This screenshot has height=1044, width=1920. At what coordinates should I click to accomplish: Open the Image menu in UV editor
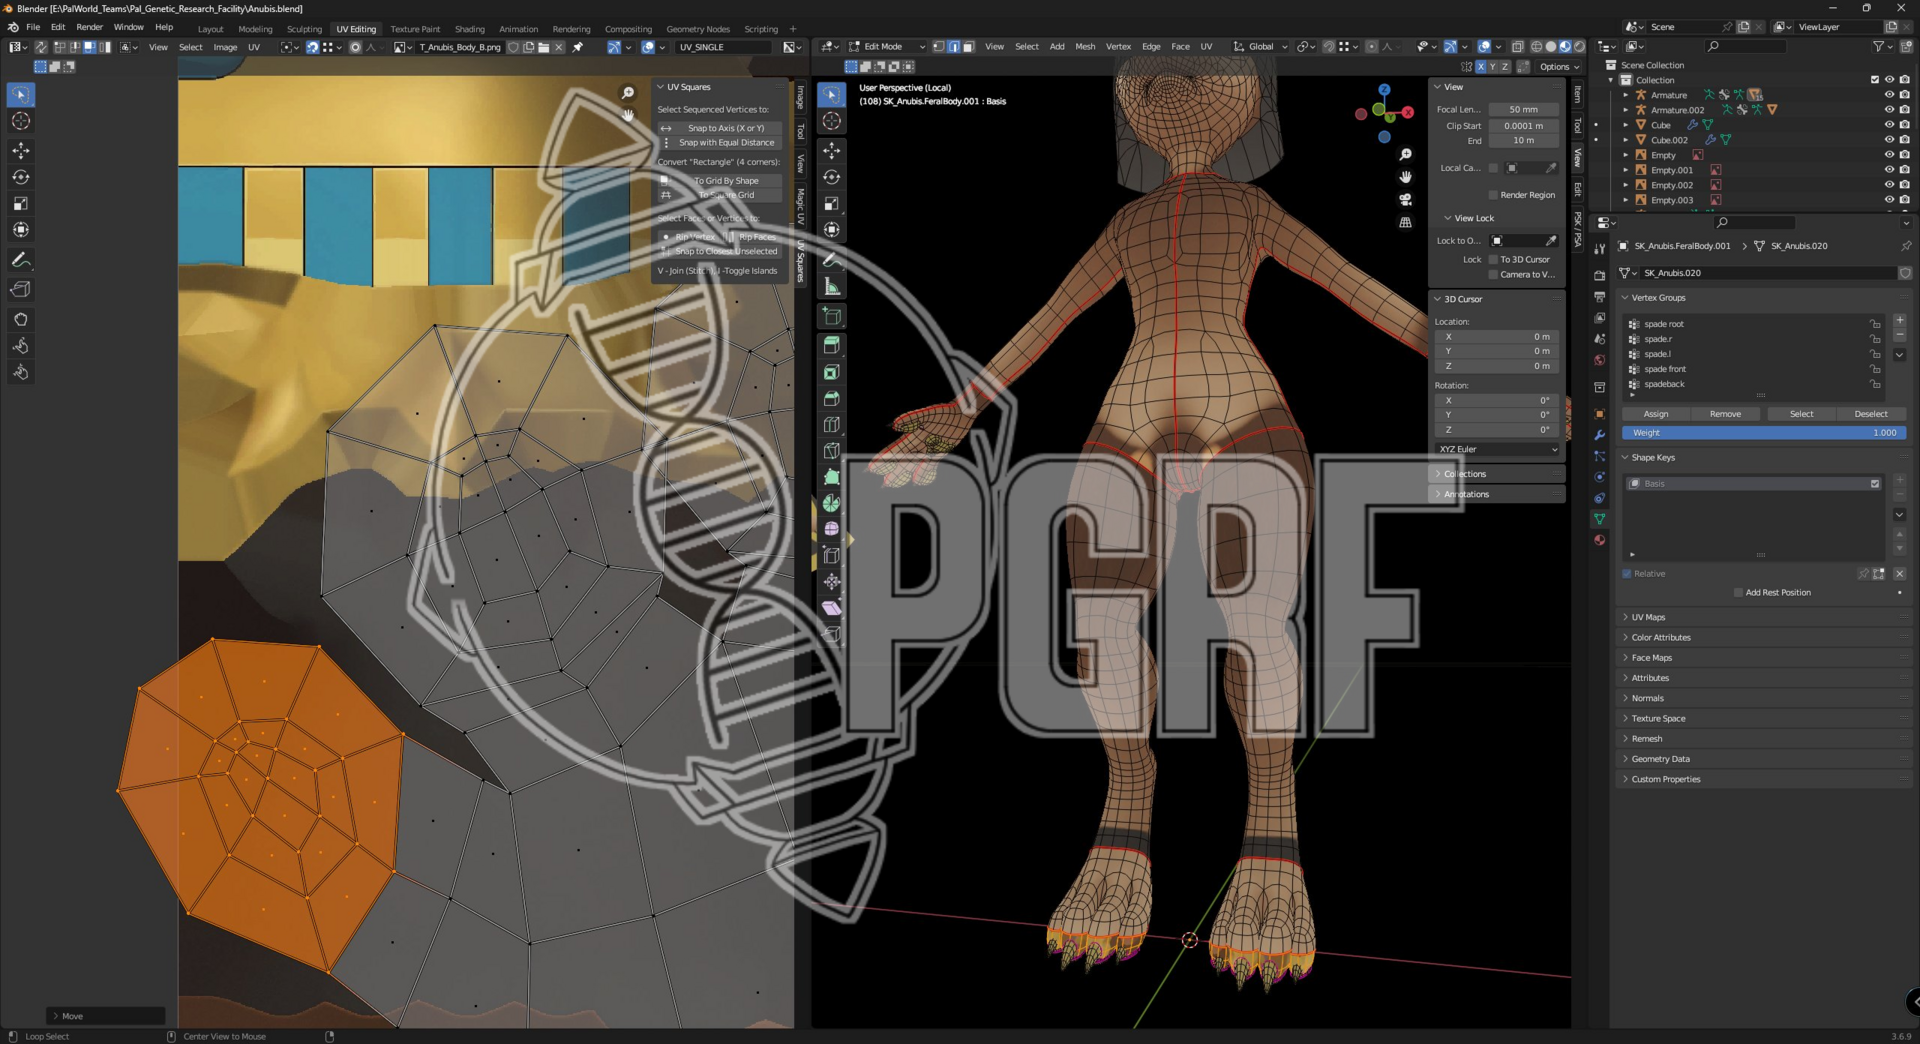pyautogui.click(x=225, y=47)
